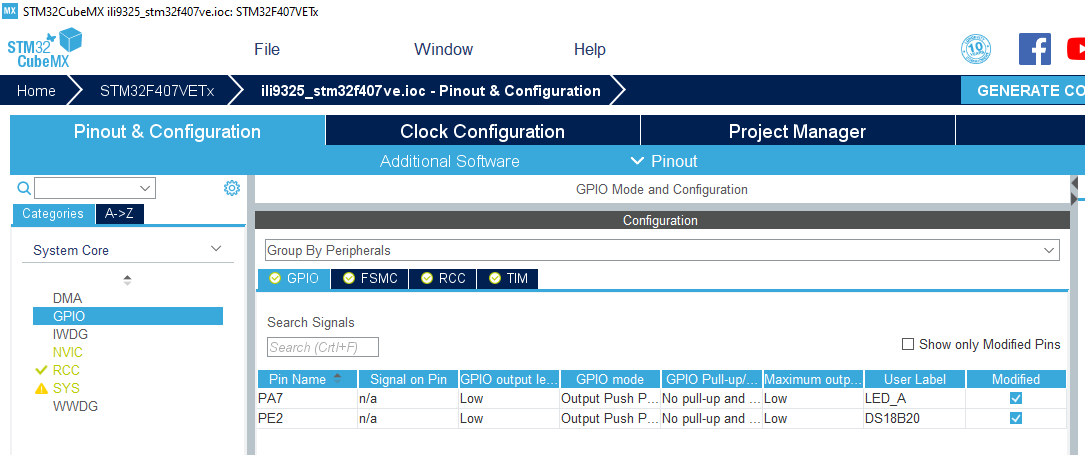Open the Facebook icon link
Image resolution: width=1085 pixels, height=455 pixels.
(1034, 50)
